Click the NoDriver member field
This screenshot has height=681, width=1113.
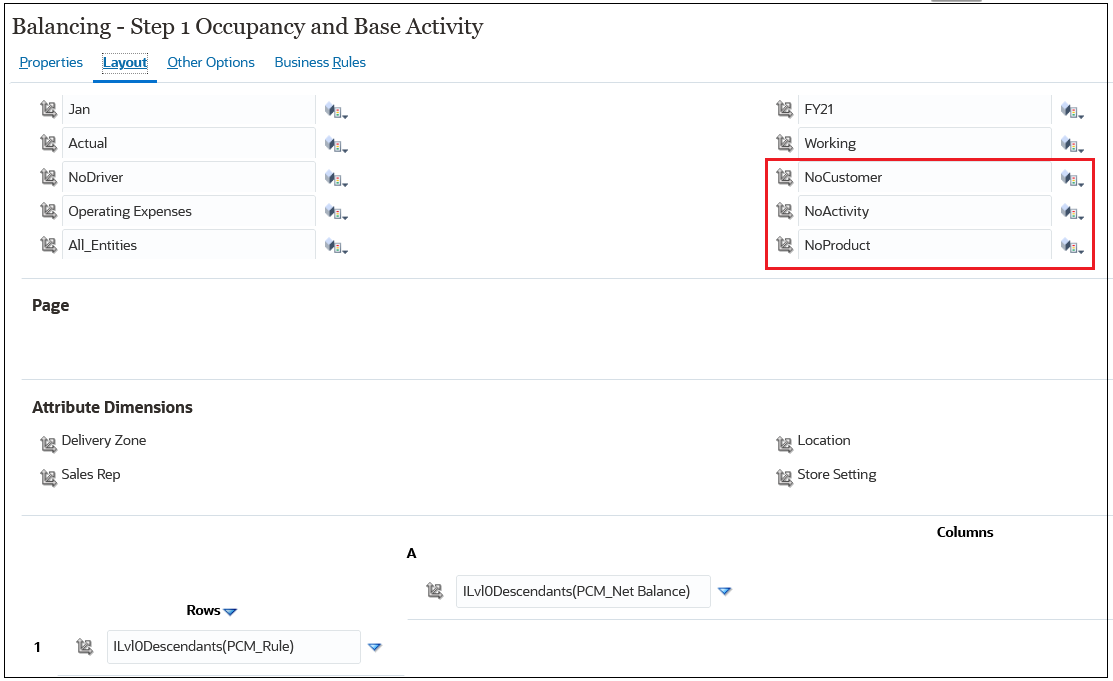189,178
